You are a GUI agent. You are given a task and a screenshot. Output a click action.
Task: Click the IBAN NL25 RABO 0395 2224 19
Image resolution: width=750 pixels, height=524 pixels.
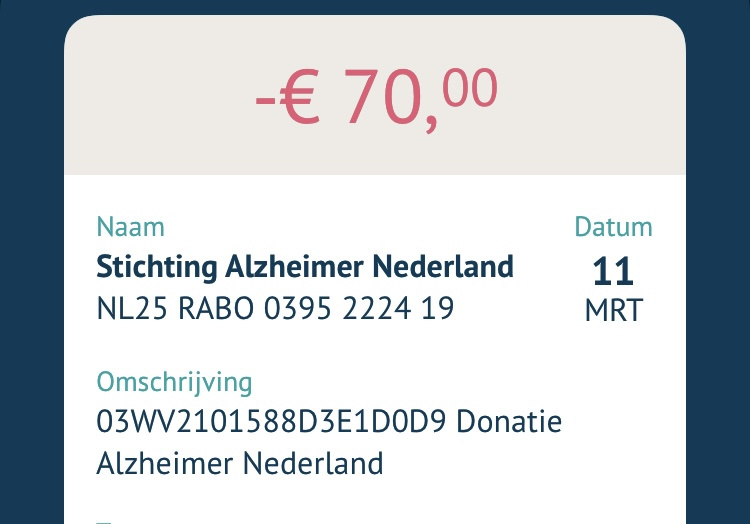pyautogui.click(x=275, y=308)
